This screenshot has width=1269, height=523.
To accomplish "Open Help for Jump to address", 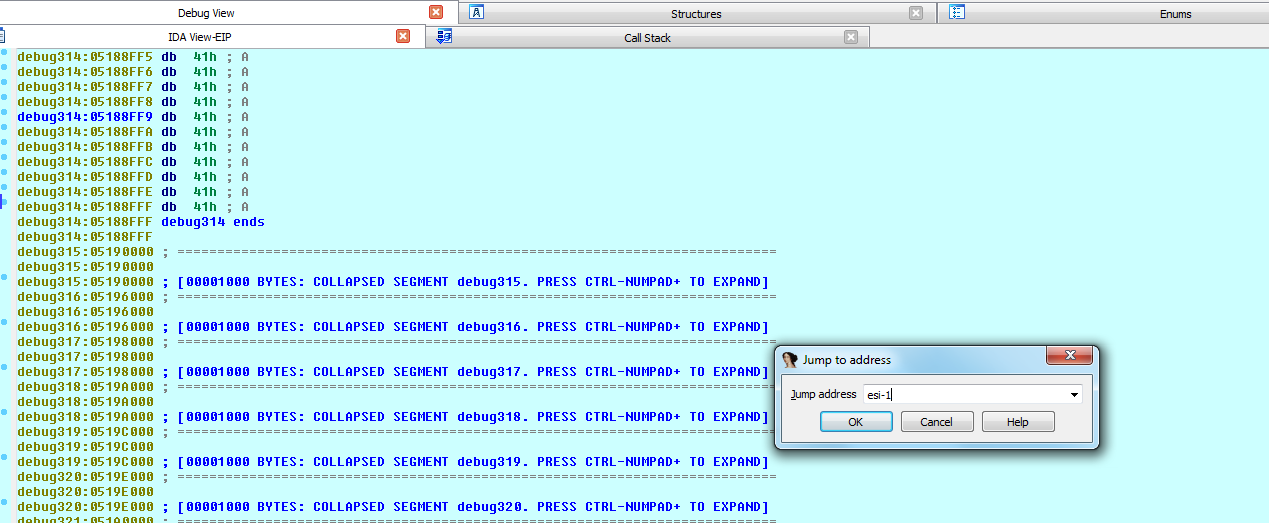I will tap(1018, 422).
